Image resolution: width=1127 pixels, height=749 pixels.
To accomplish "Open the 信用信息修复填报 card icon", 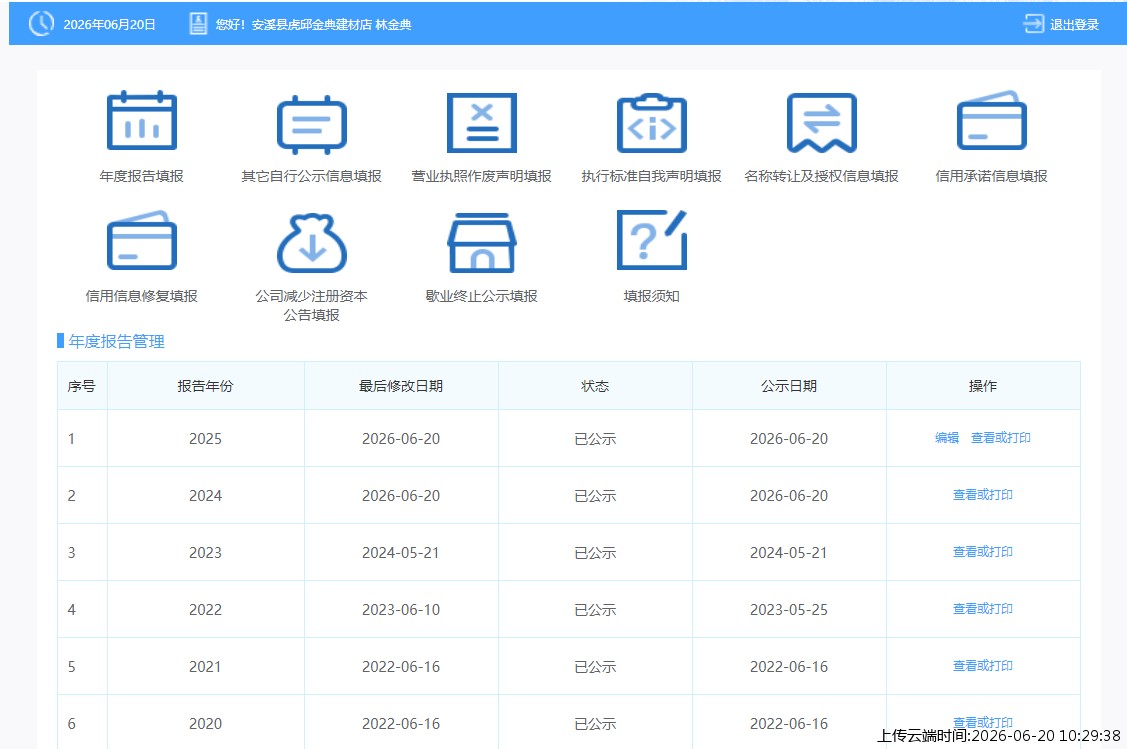I will (142, 240).
